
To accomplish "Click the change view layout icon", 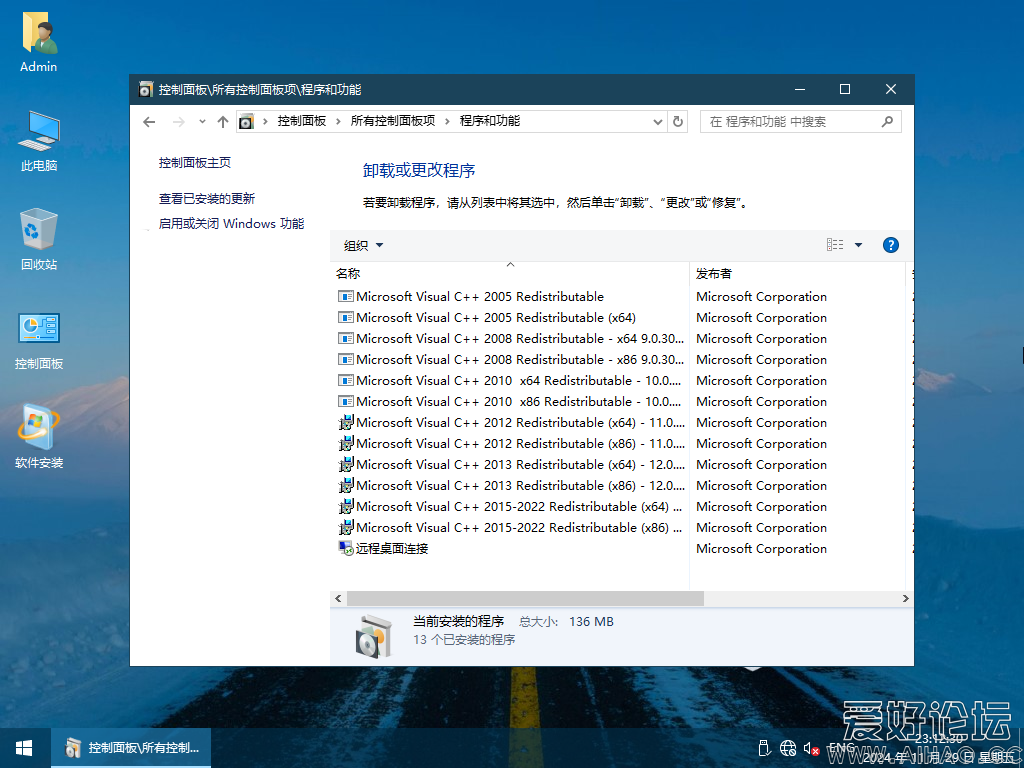I will click(835, 245).
